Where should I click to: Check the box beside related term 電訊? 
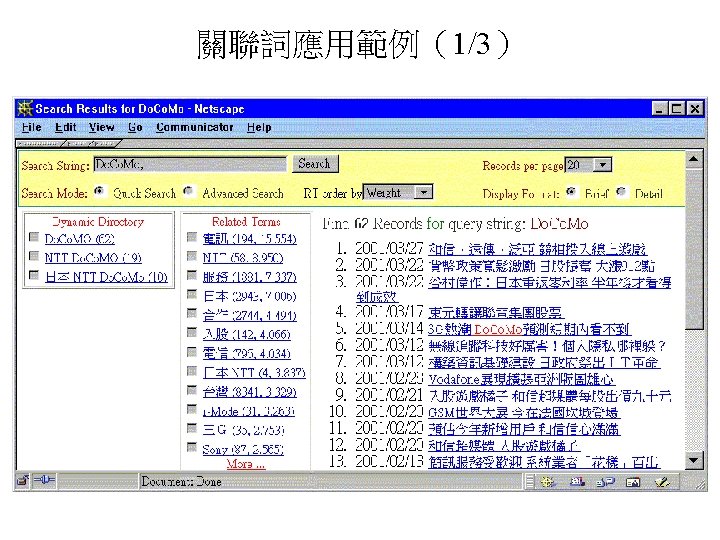192,237
